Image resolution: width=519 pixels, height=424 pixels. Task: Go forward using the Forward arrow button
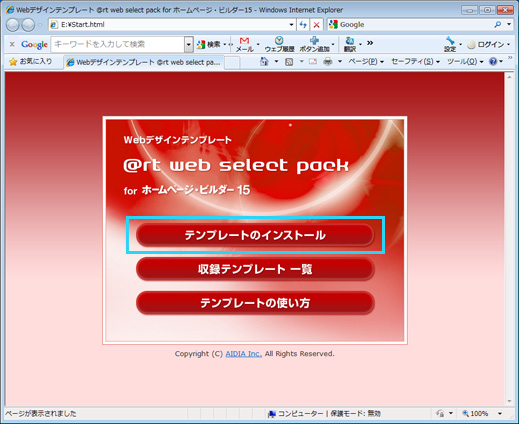[28, 25]
